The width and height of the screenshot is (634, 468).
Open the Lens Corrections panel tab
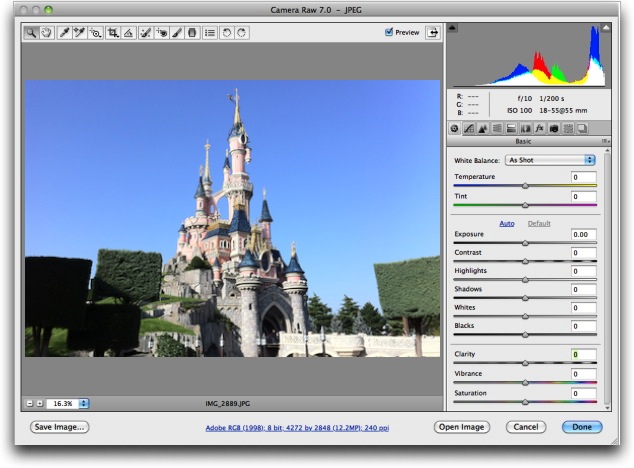525,129
